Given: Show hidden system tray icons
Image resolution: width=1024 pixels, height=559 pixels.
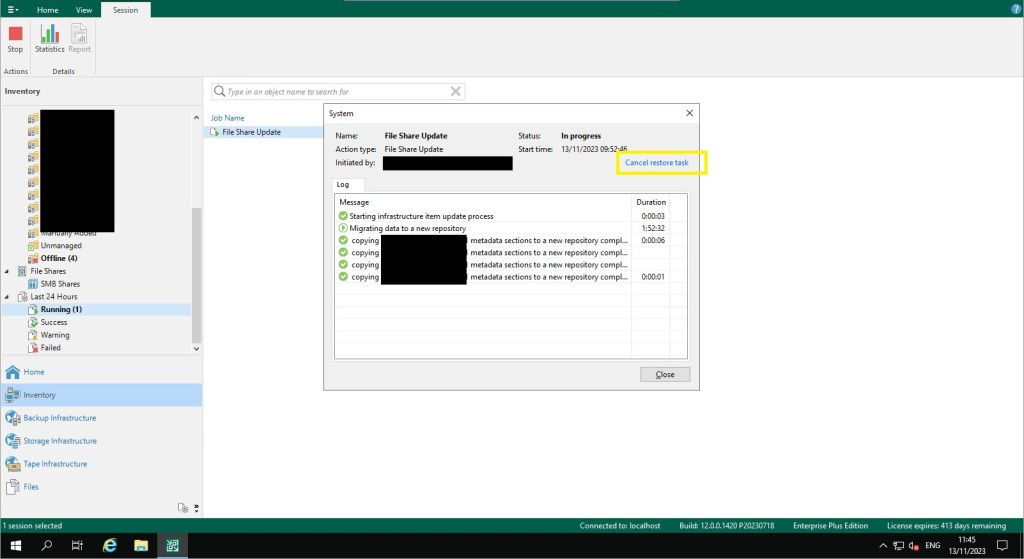Looking at the screenshot, I should (x=883, y=546).
